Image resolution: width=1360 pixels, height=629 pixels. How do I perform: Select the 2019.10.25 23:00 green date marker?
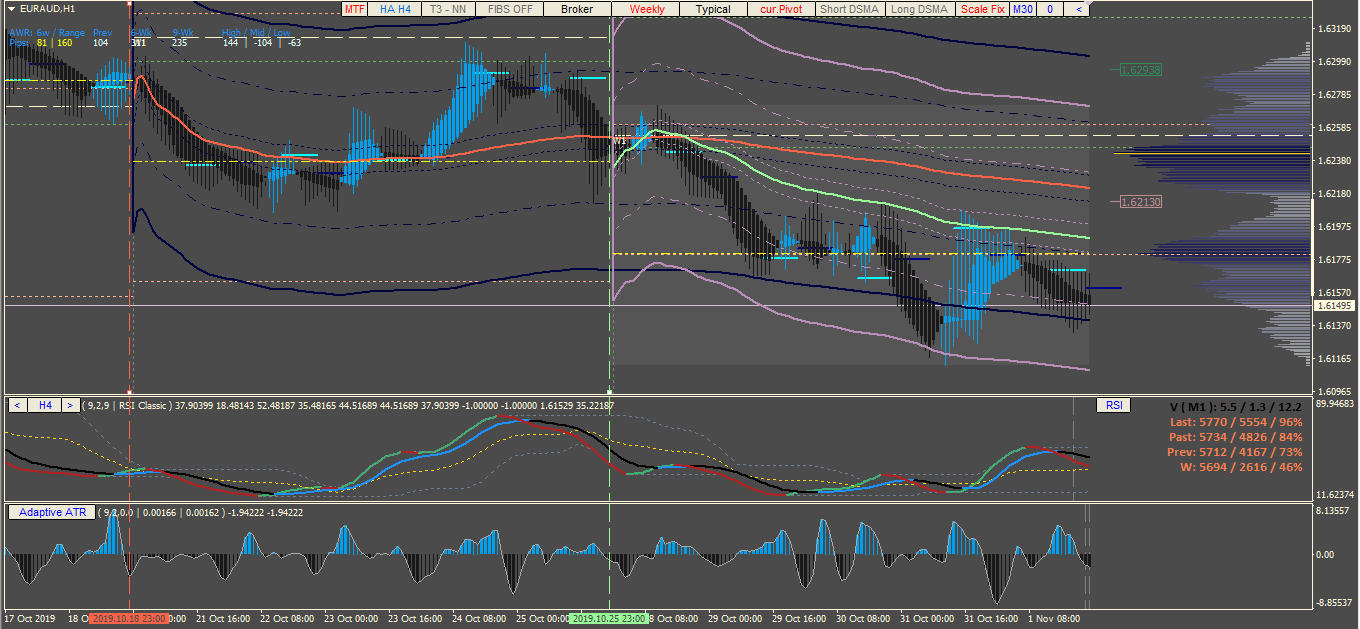click(610, 619)
